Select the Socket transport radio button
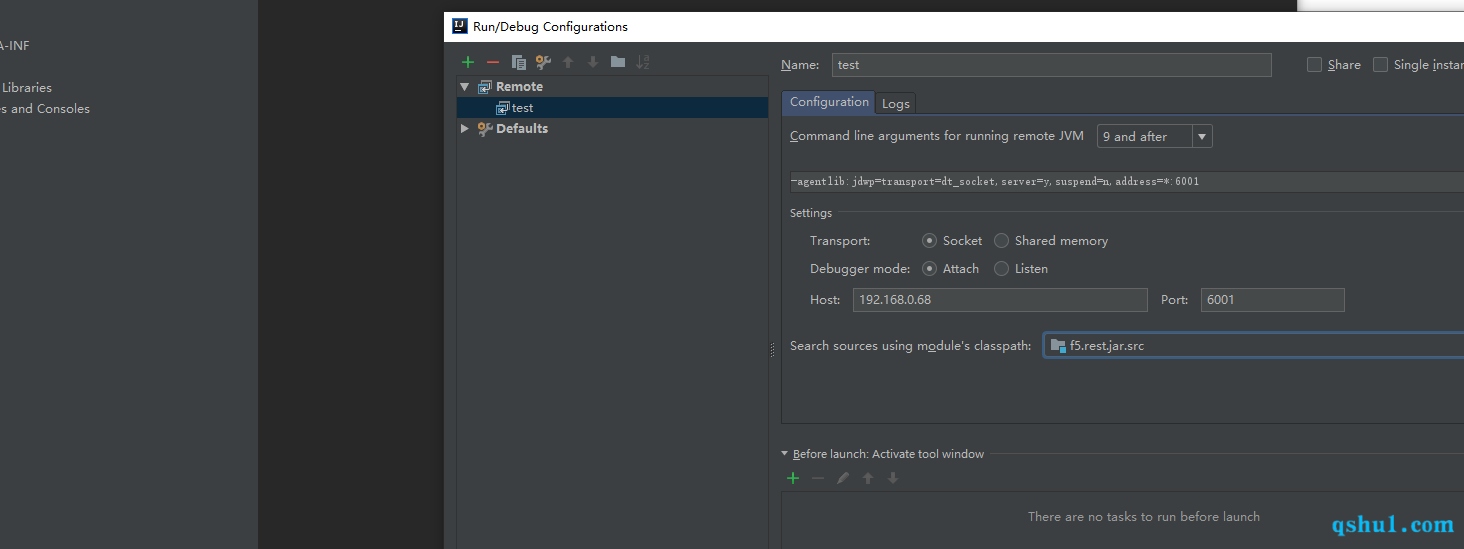This screenshot has height=549, width=1464. pyautogui.click(x=930, y=241)
